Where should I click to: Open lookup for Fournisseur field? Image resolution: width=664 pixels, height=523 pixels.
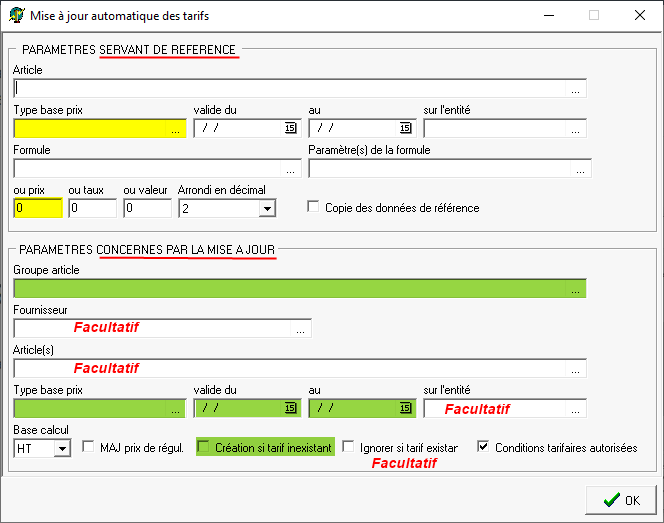301,329
